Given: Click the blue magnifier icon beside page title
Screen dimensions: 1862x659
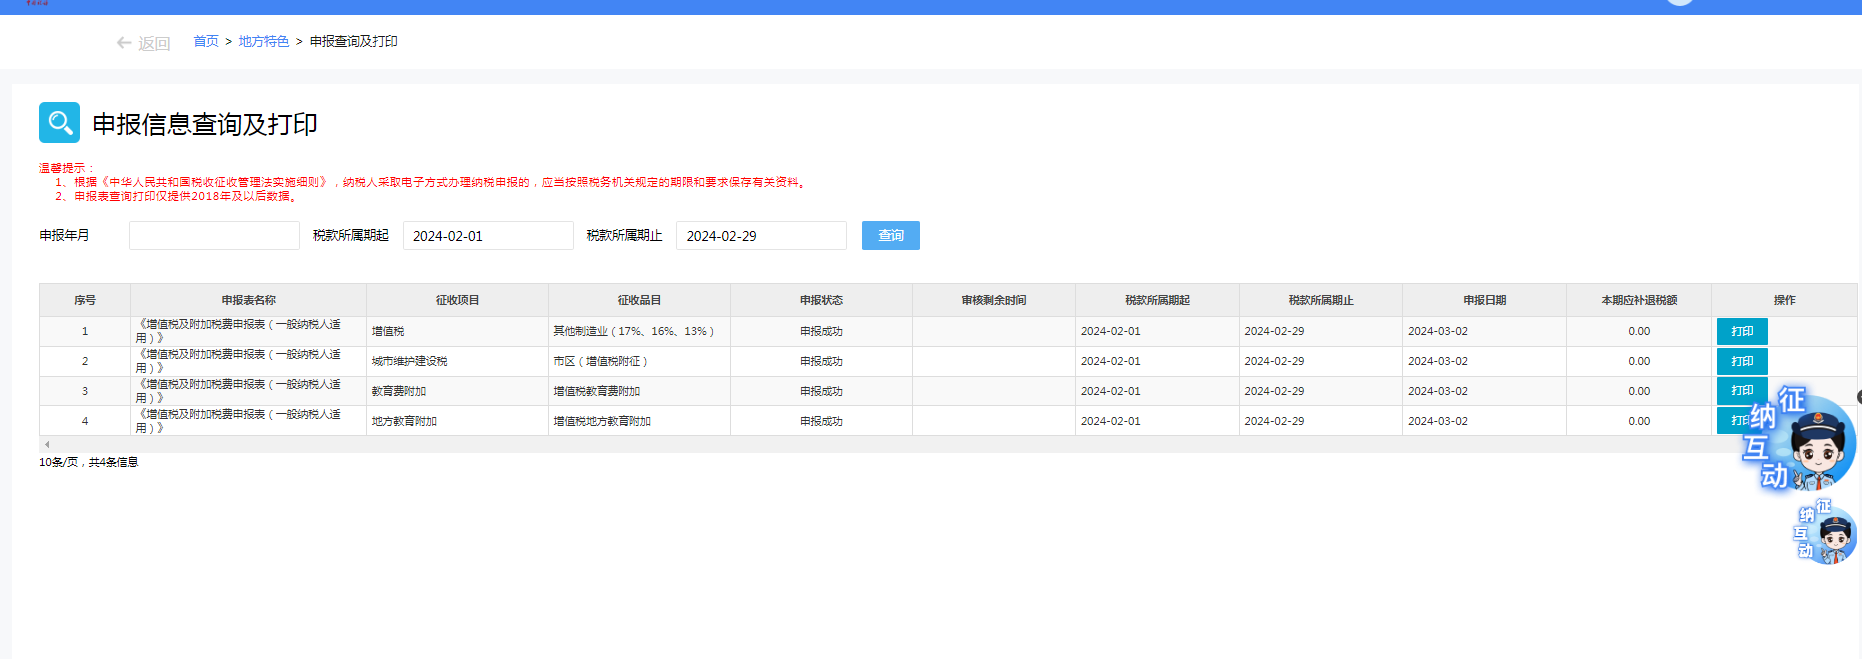Looking at the screenshot, I should click(x=59, y=123).
